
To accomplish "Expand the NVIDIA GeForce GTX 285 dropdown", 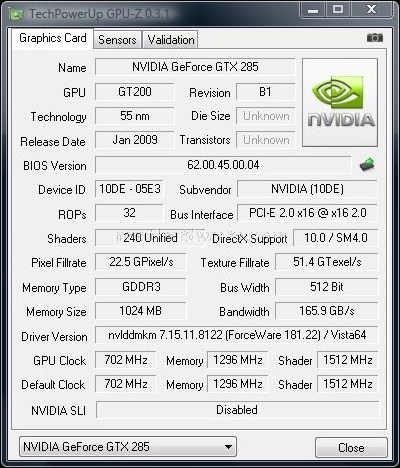I will click(x=128, y=447).
